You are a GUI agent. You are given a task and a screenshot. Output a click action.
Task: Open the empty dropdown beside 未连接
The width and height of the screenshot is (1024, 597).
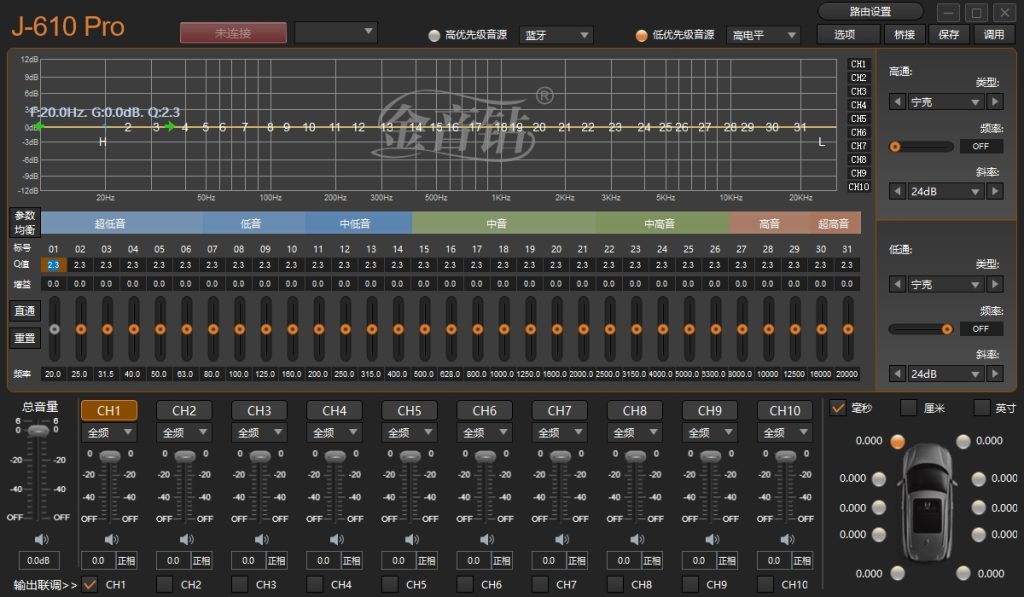[336, 32]
